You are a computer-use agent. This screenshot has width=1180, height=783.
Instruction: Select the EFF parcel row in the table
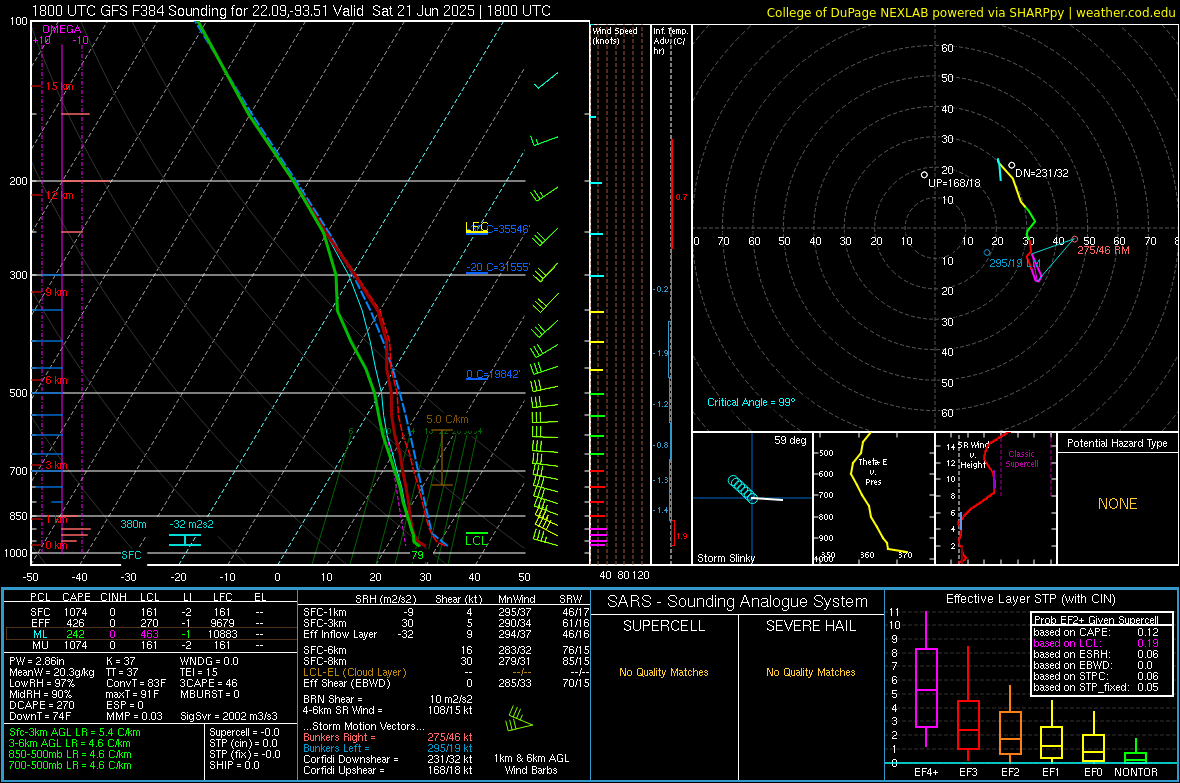[148, 623]
